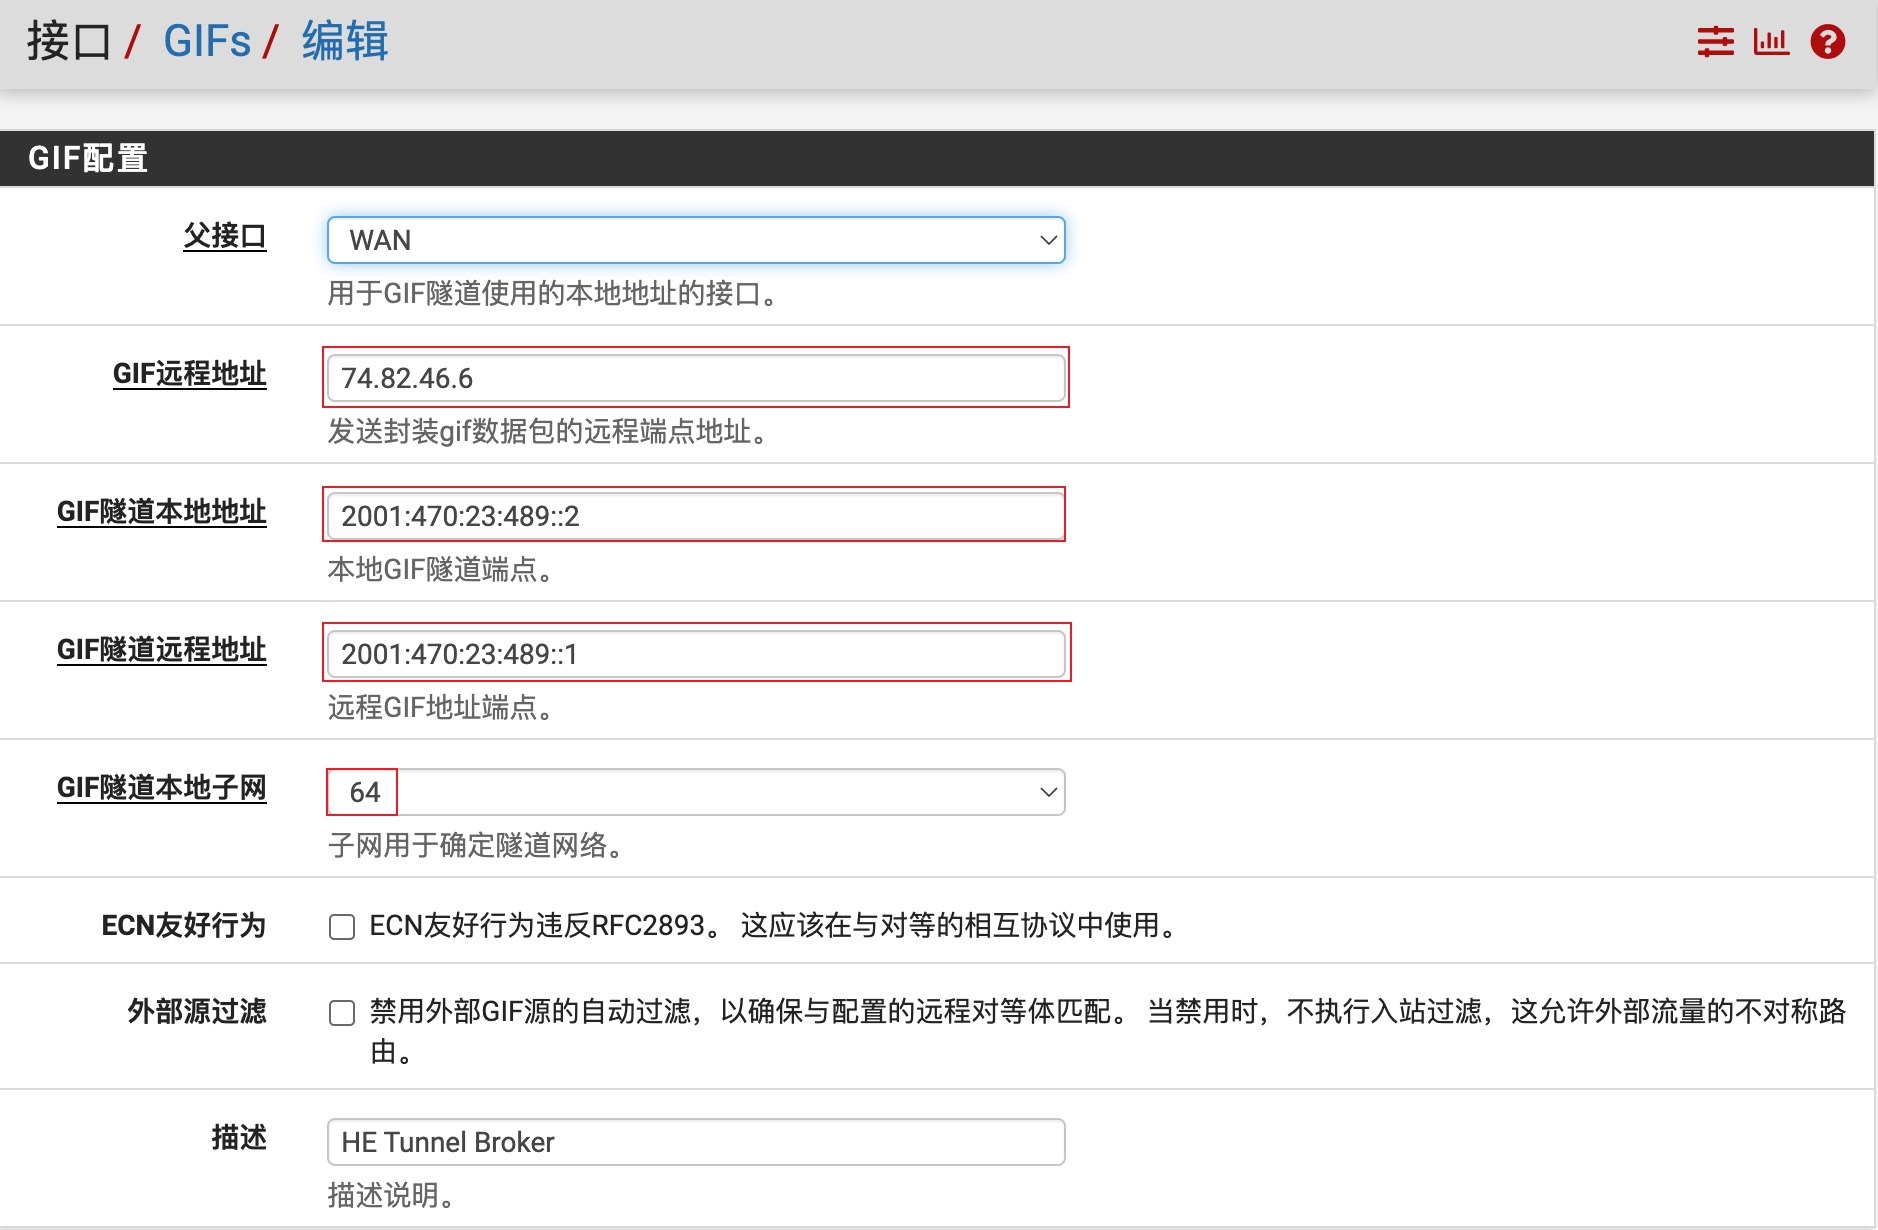Click the 接口 breadcrumb text
The height and width of the screenshot is (1230, 1878).
click(68, 42)
